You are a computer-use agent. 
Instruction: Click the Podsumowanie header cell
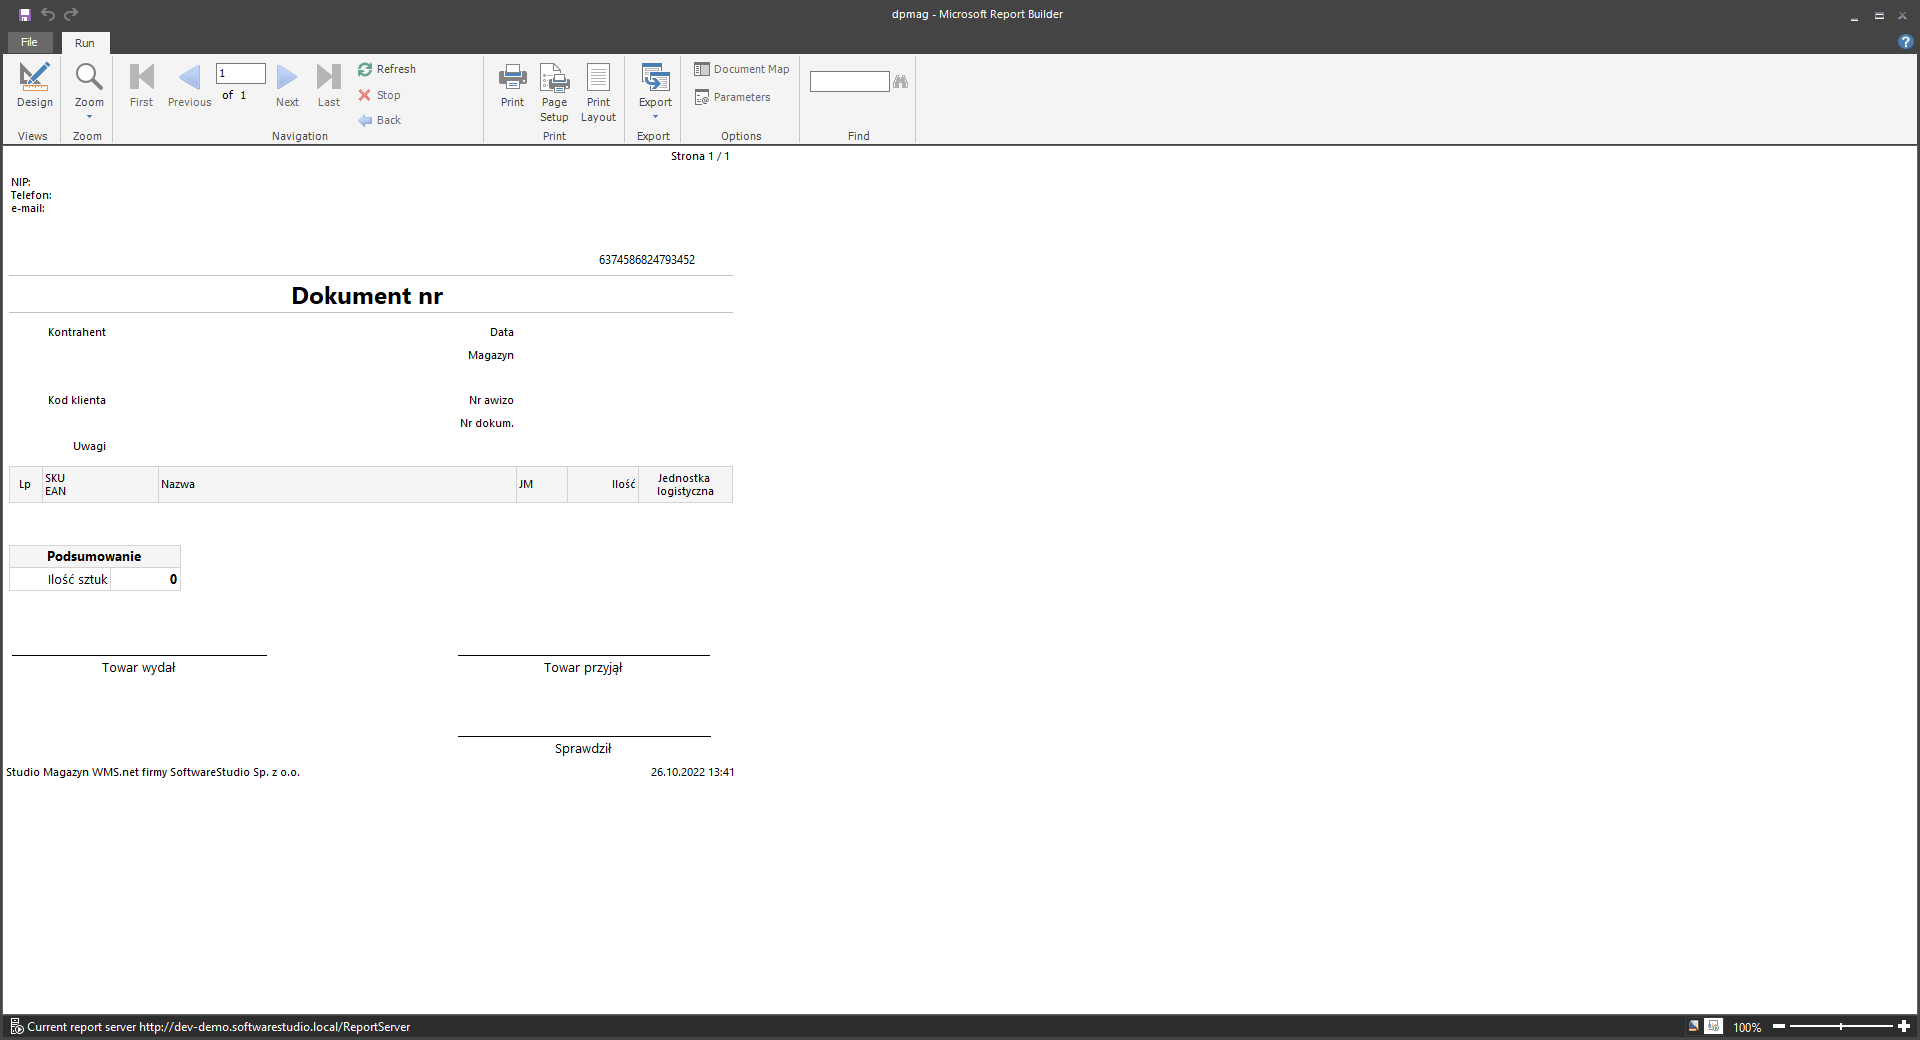click(x=95, y=556)
